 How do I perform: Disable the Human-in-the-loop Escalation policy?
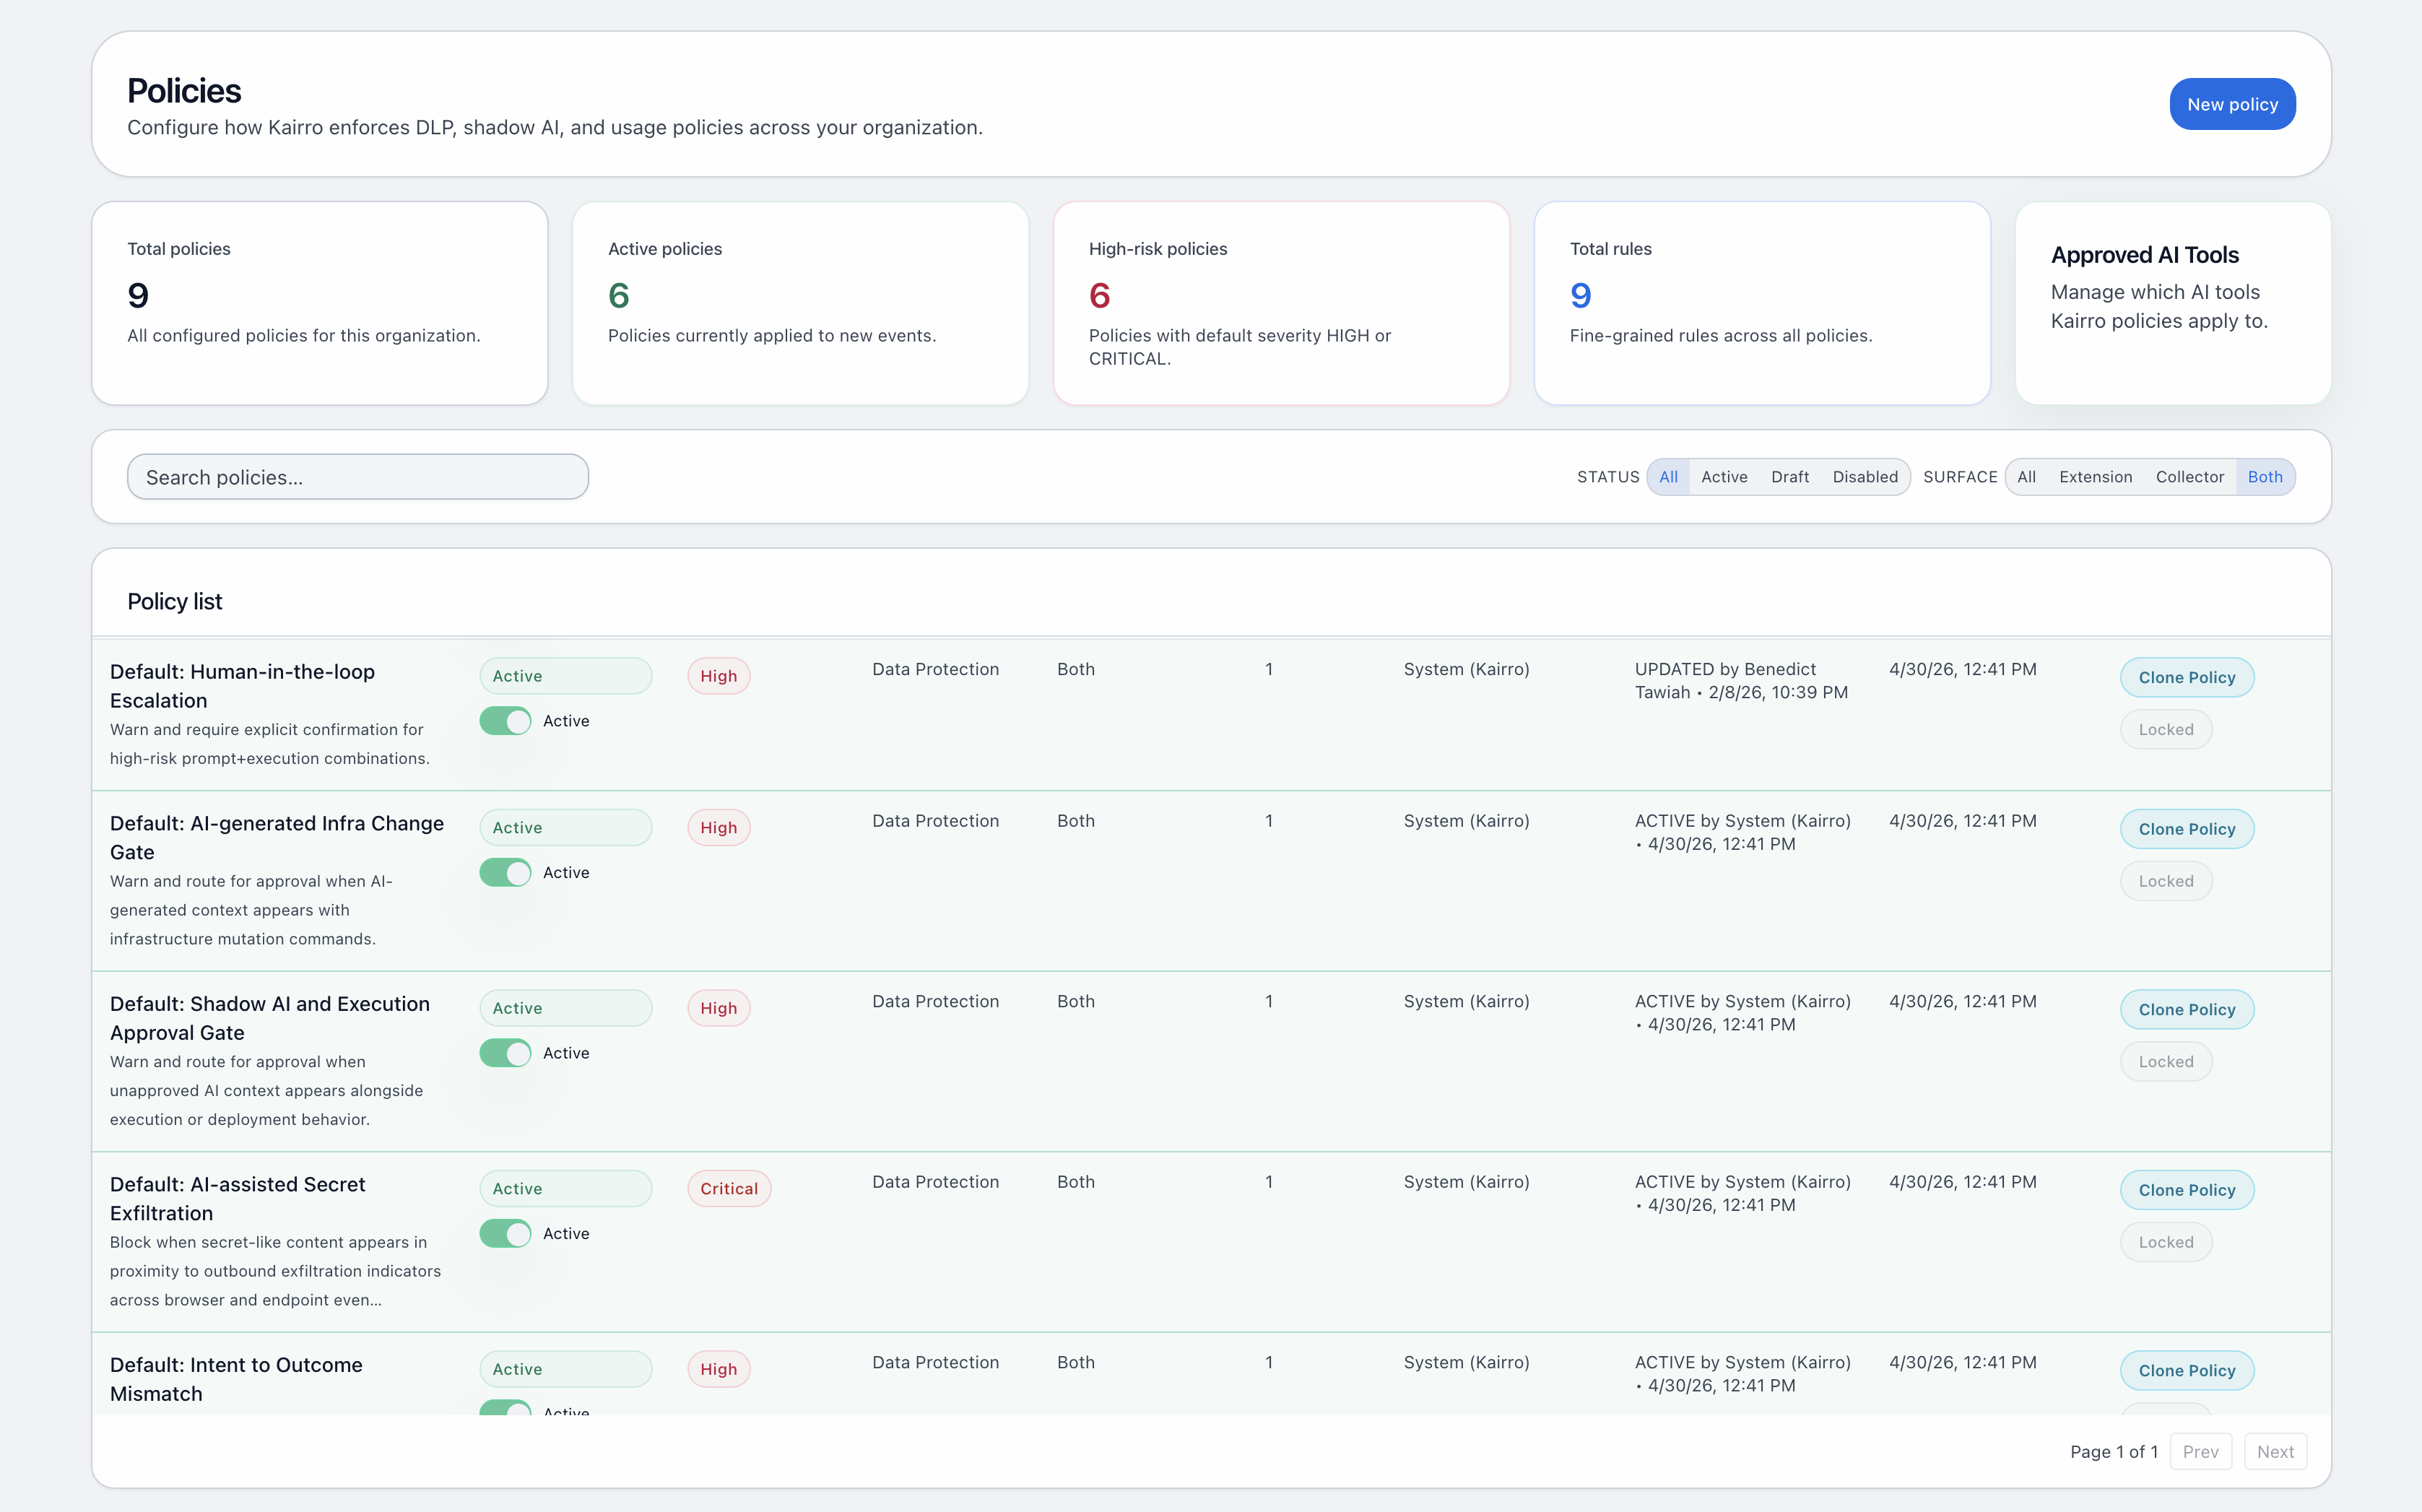[x=505, y=720]
